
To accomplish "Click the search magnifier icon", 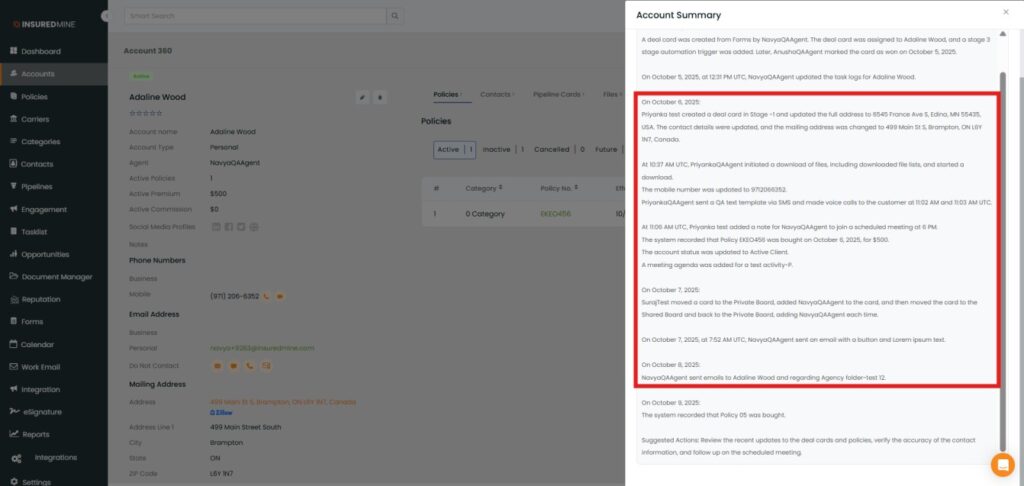I will (396, 16).
